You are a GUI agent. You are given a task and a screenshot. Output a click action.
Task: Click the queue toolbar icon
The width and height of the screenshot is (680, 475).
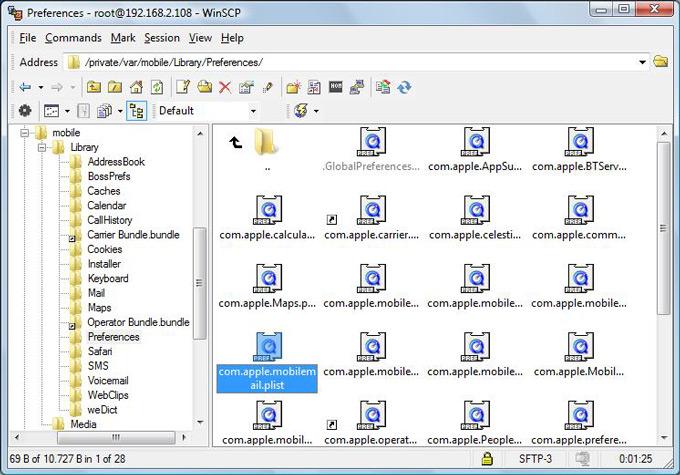pyautogui.click(x=83, y=111)
